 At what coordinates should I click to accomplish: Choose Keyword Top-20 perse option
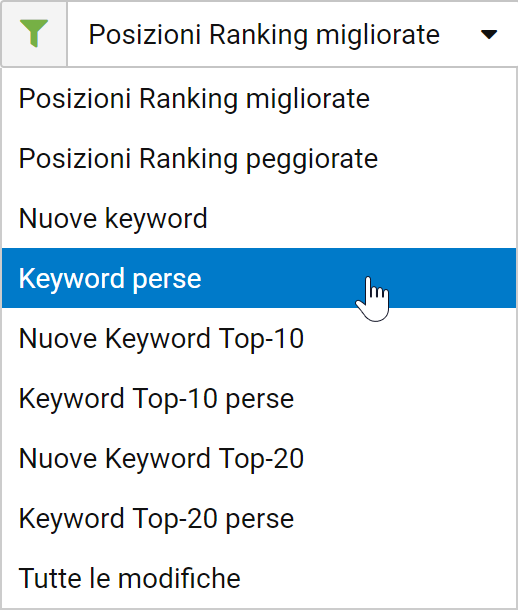click(x=259, y=518)
